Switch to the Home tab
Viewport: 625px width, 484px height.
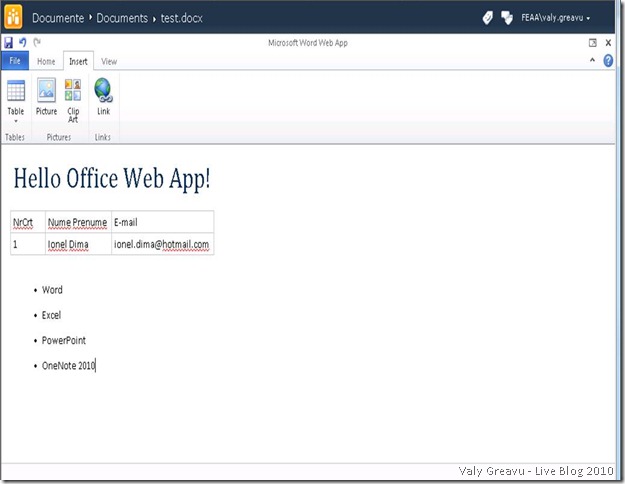click(46, 61)
